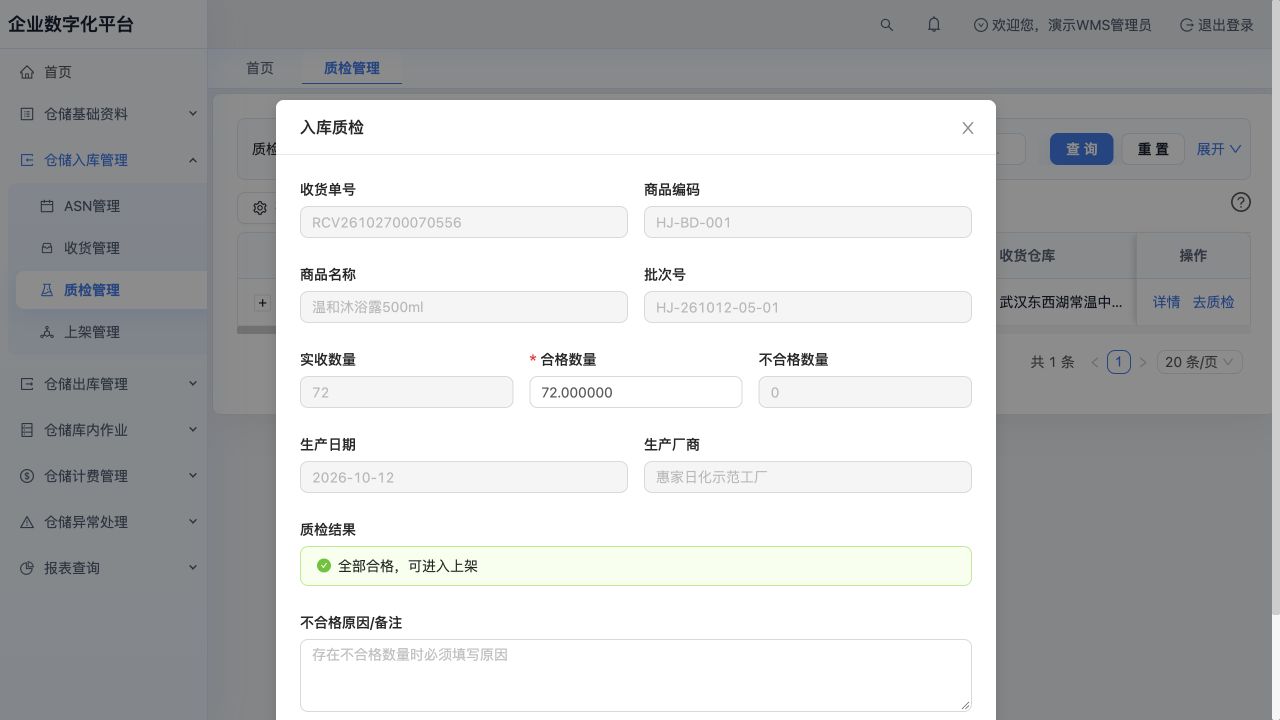Click the ASN管理 calendar icon
1280x720 pixels.
coord(47,206)
